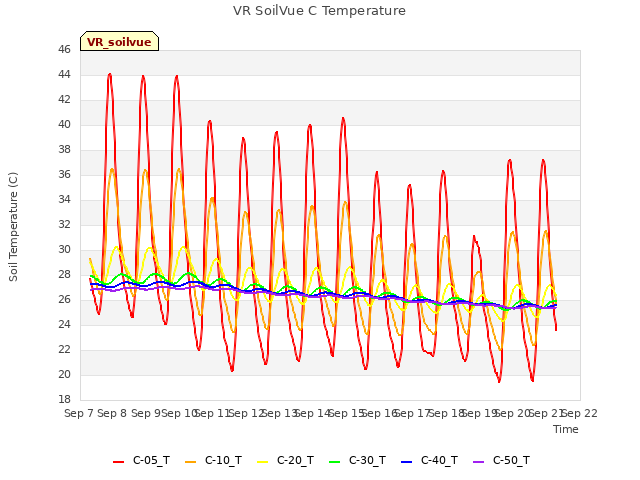Toggle the C-10_T legend entry
Screen dimensions: 640x480
click(213, 461)
